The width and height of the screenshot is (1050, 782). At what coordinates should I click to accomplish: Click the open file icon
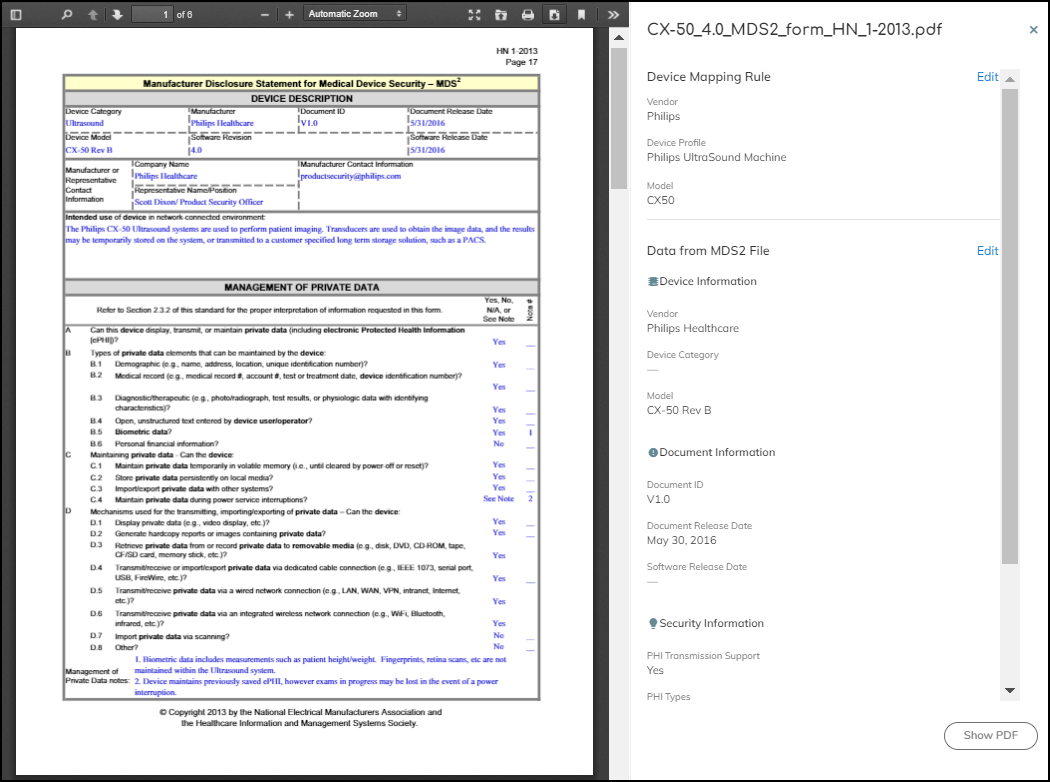click(x=501, y=14)
